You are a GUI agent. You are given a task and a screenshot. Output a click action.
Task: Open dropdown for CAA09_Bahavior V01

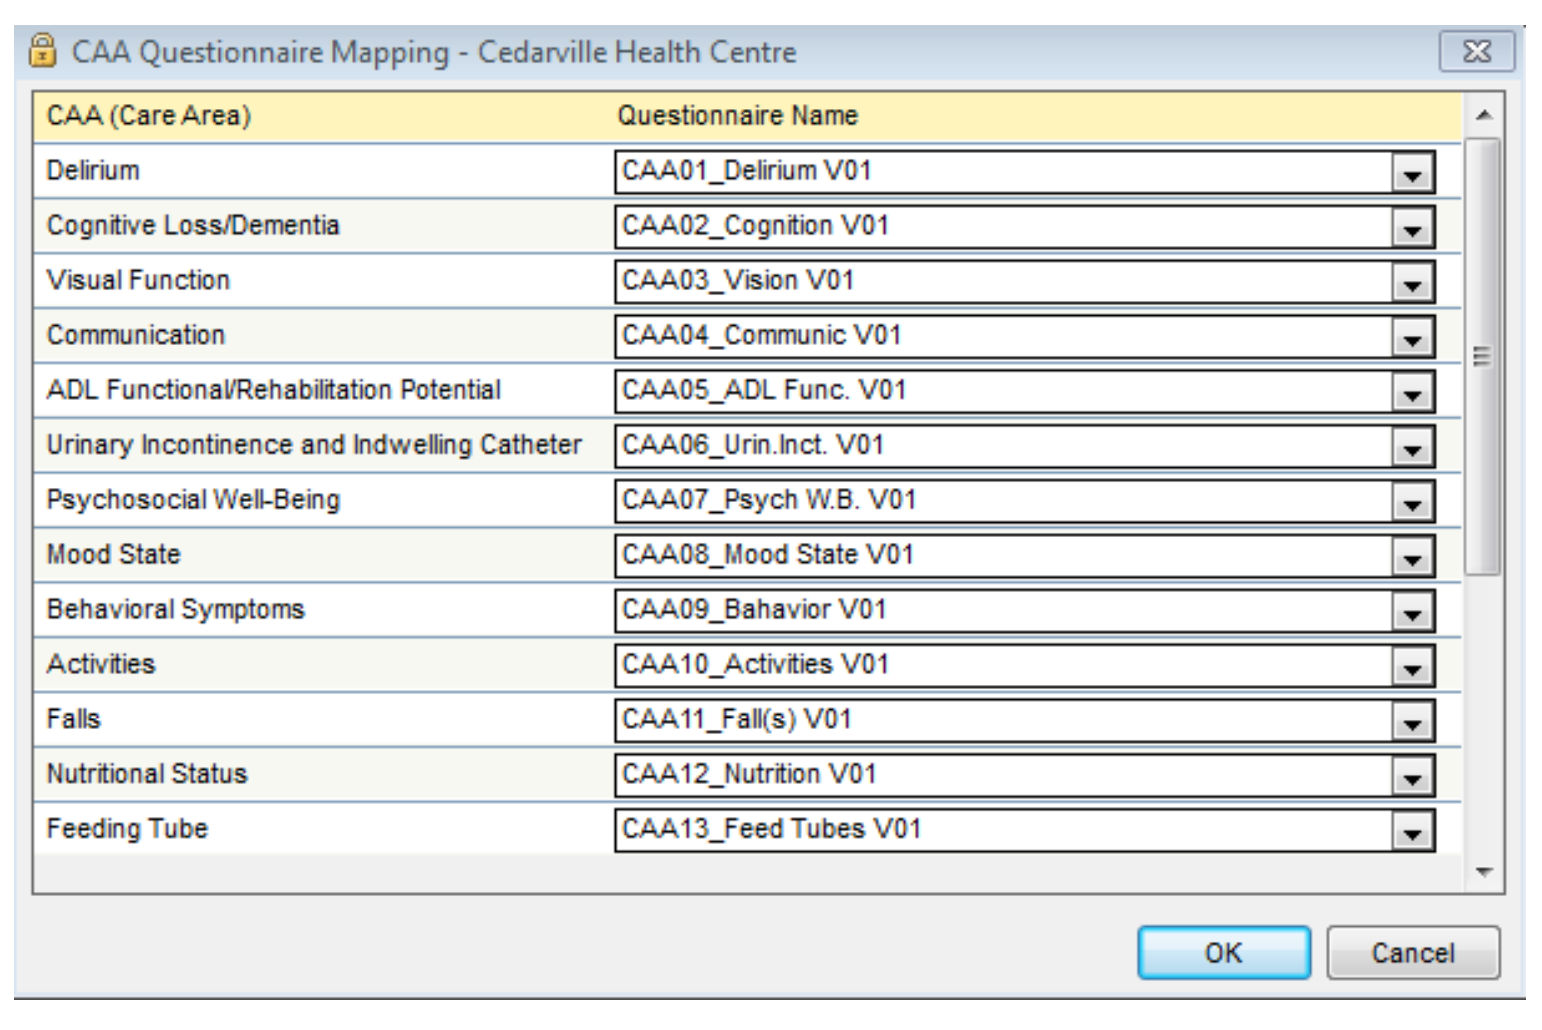pyautogui.click(x=1412, y=613)
